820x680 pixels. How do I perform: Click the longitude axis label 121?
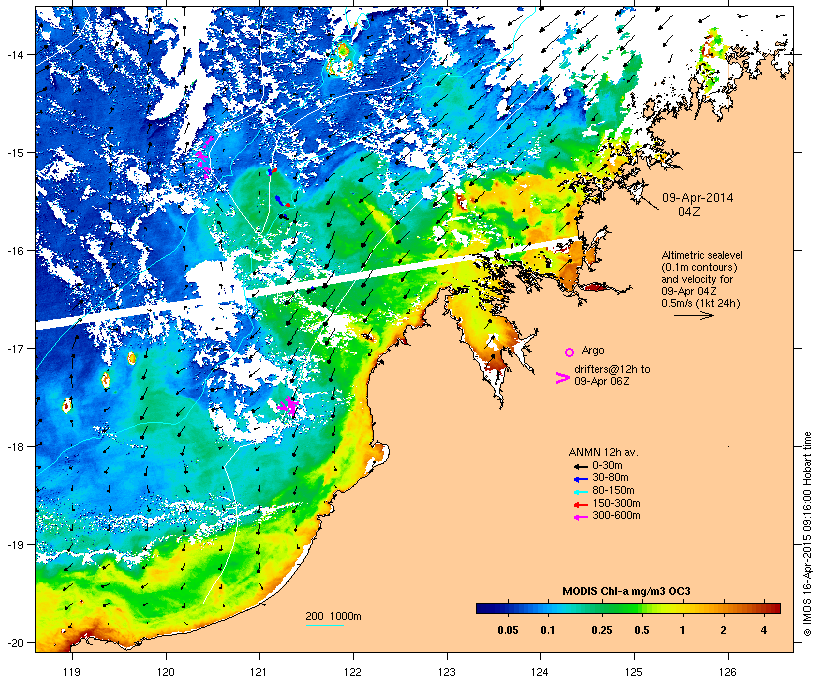point(259,672)
